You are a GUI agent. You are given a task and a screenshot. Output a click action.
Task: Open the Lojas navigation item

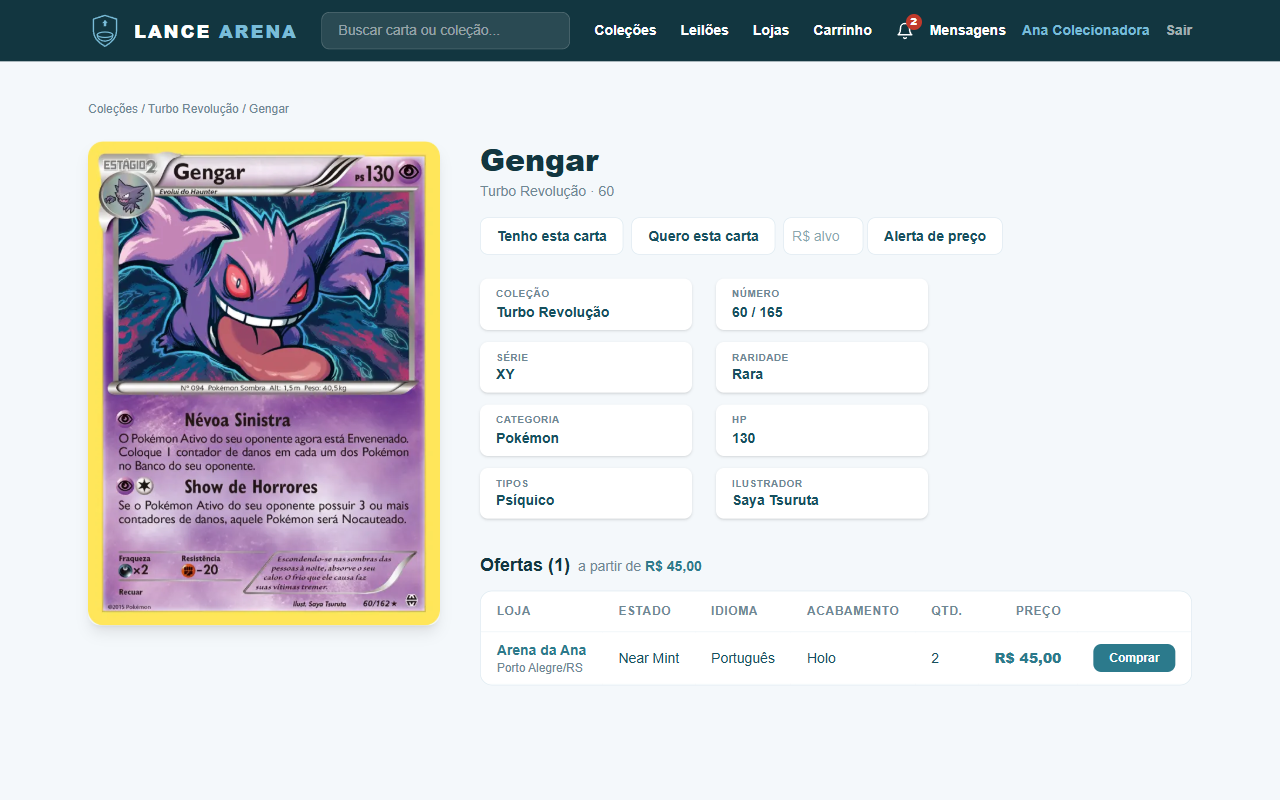point(771,31)
